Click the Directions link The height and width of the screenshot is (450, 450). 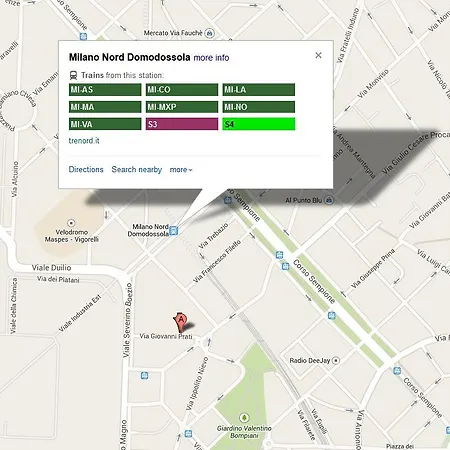(86, 169)
